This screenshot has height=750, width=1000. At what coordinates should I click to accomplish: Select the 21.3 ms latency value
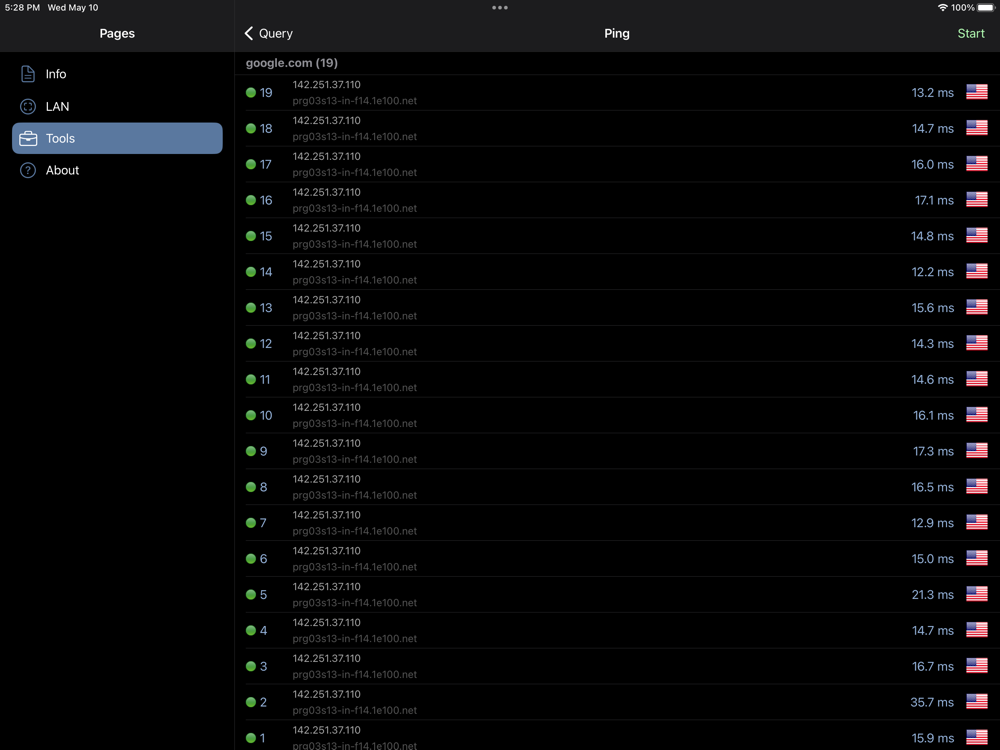[932, 594]
